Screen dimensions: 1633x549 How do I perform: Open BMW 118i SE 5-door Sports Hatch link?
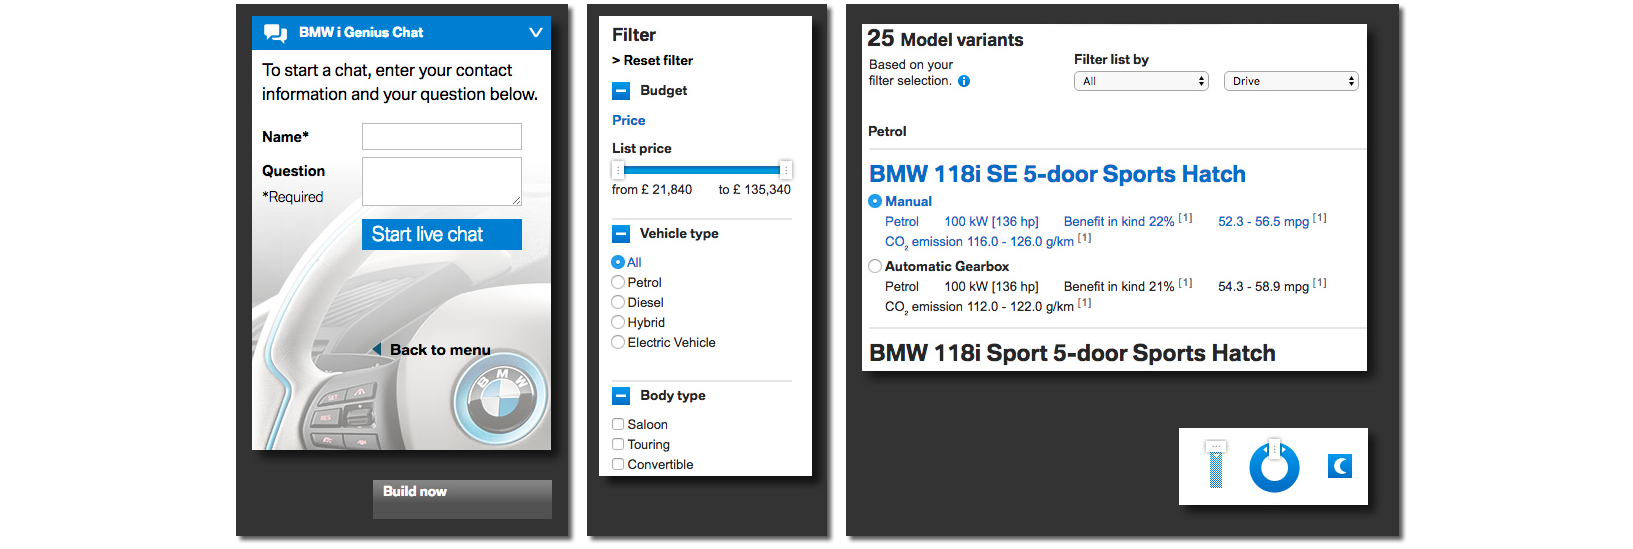[x=1057, y=174]
